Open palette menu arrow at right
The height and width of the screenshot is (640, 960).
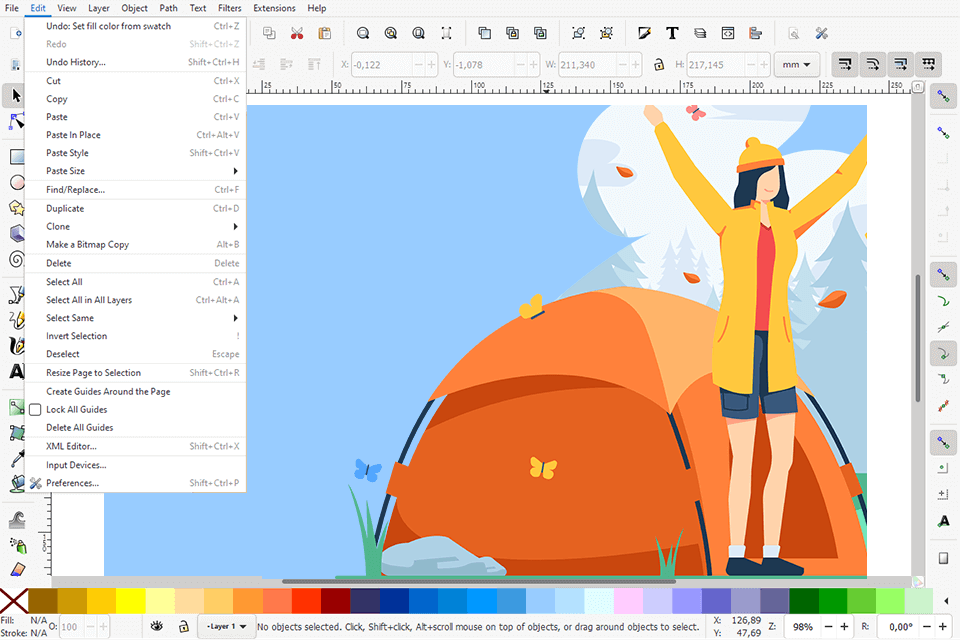pyautogui.click(x=947, y=601)
